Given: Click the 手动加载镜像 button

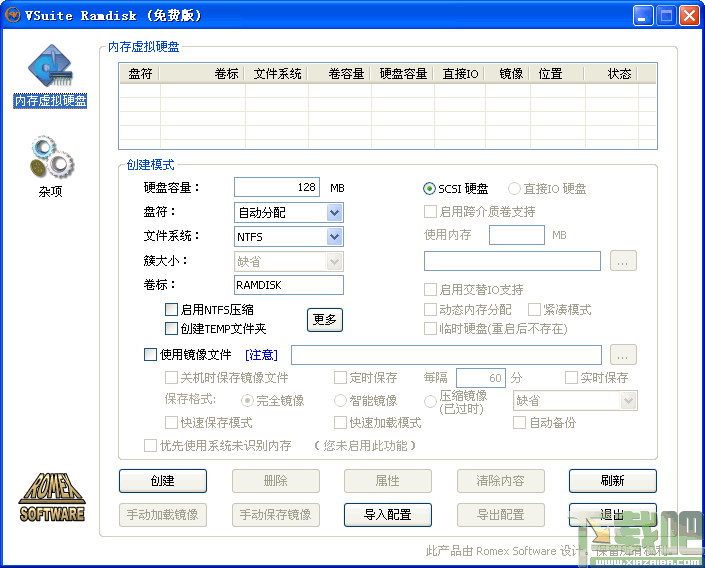Looking at the screenshot, I should [163, 514].
